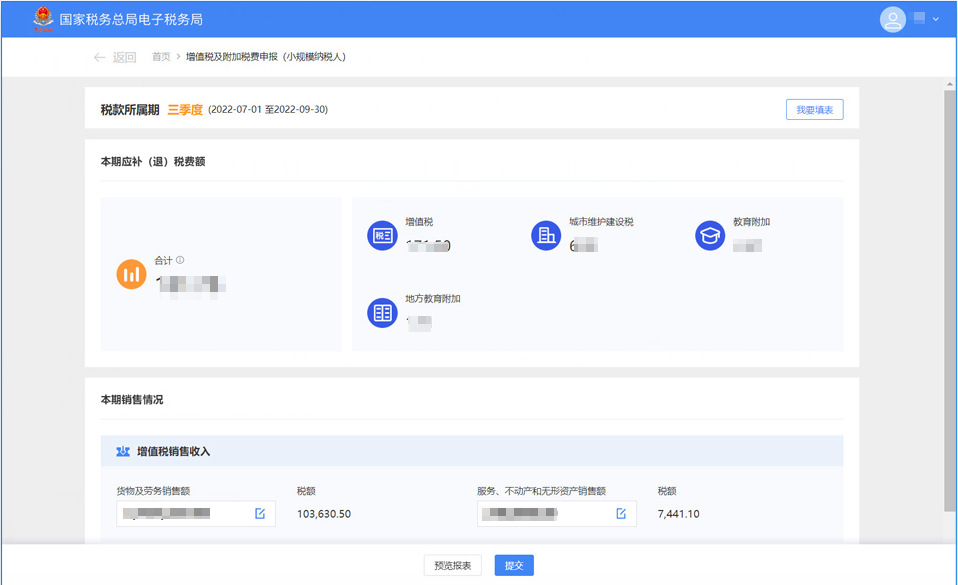Submit the declaration with 提交
Image resolution: width=958 pixels, height=585 pixels.
[x=514, y=565]
